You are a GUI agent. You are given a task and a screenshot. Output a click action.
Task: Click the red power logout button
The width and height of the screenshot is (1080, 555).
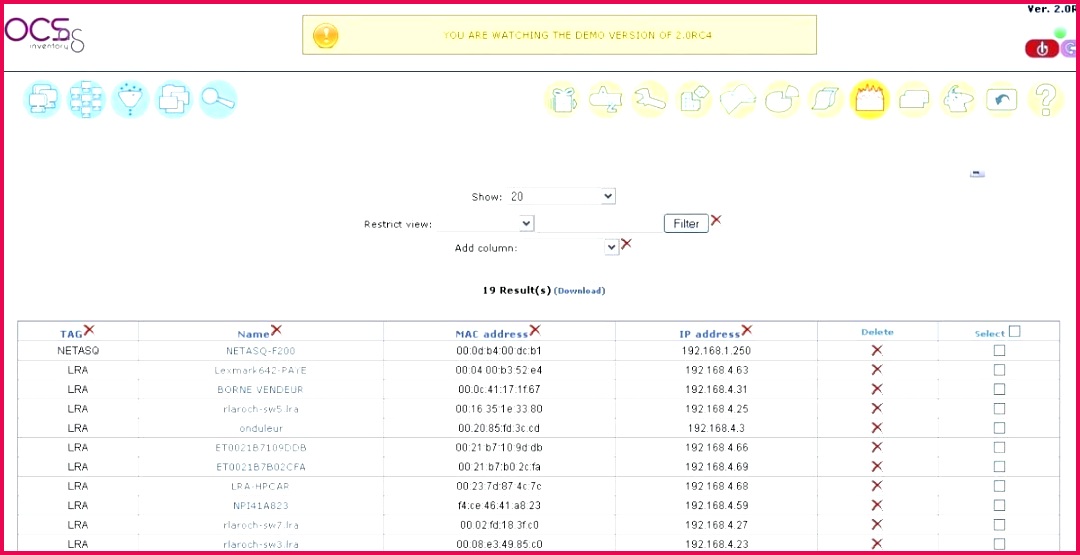point(1042,49)
